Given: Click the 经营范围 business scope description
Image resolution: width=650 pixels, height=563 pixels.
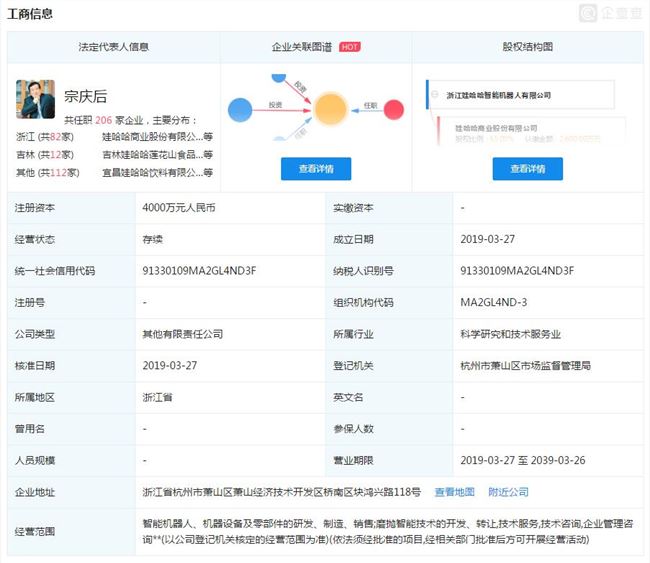Looking at the screenshot, I should pos(388,531).
